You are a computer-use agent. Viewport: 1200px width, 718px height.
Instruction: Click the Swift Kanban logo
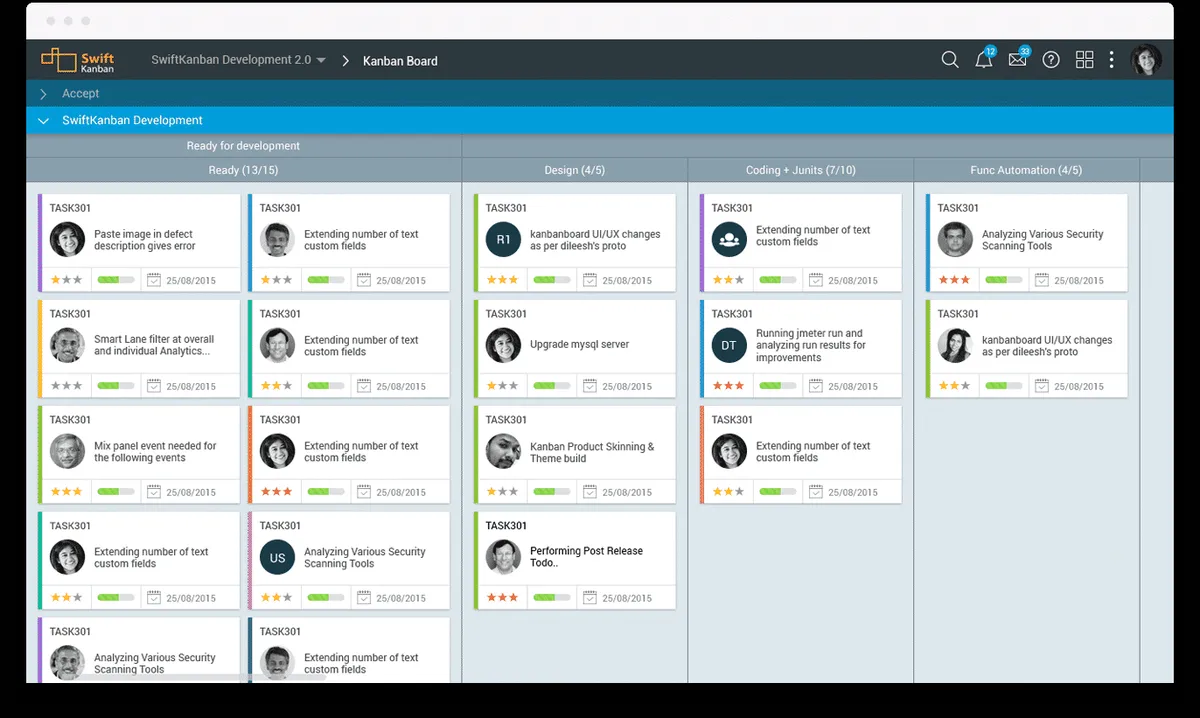coord(78,60)
